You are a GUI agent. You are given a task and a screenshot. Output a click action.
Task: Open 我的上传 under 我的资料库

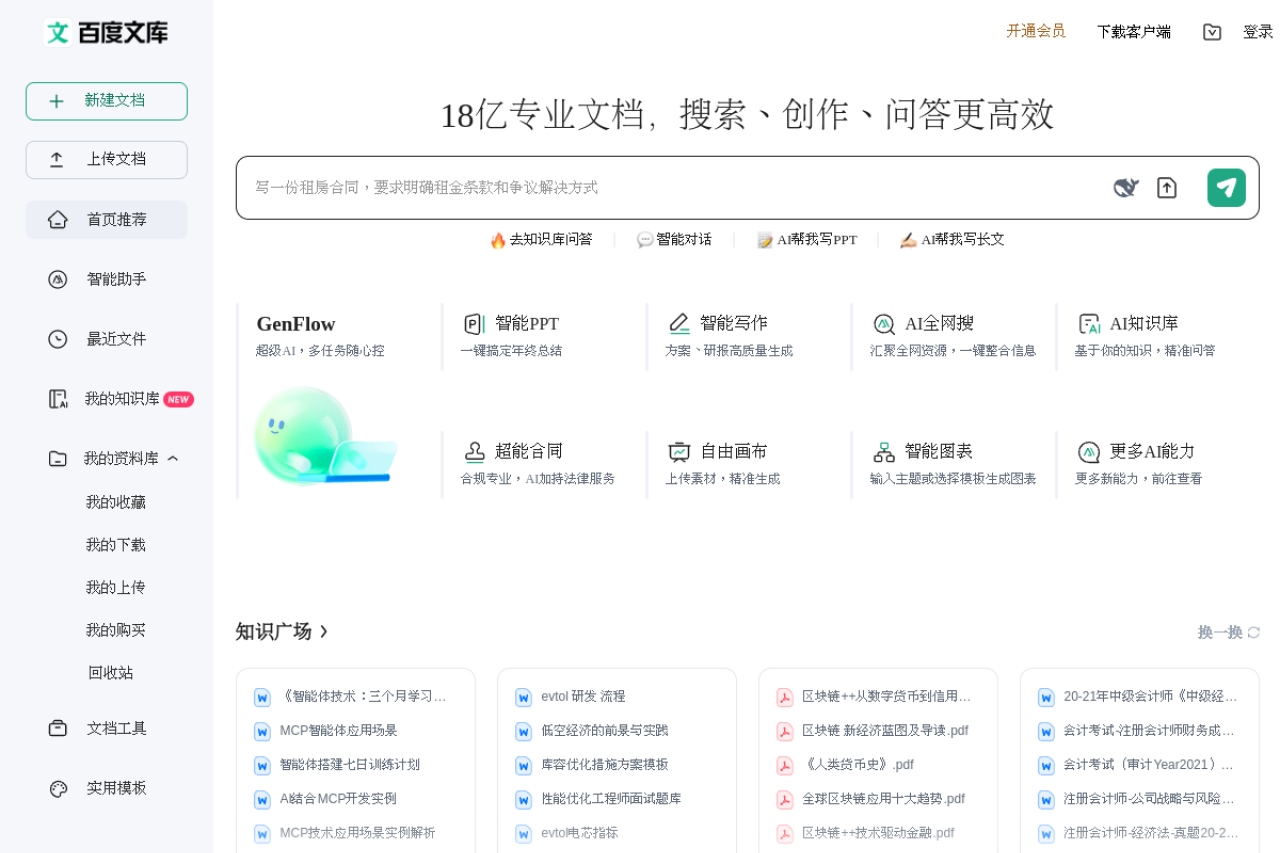point(116,587)
